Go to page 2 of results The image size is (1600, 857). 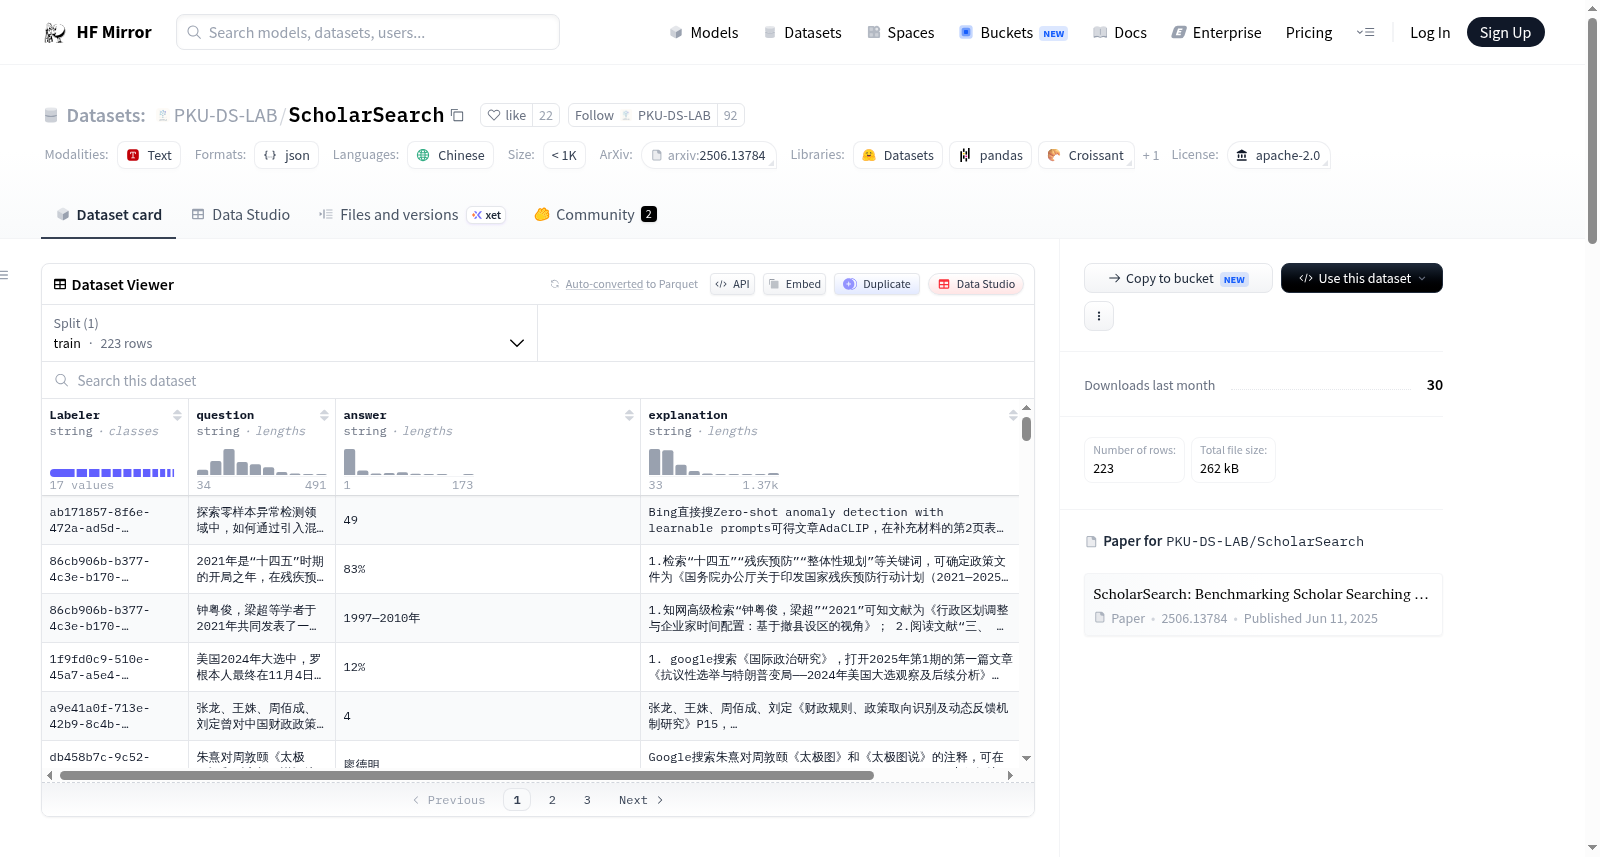(x=552, y=800)
